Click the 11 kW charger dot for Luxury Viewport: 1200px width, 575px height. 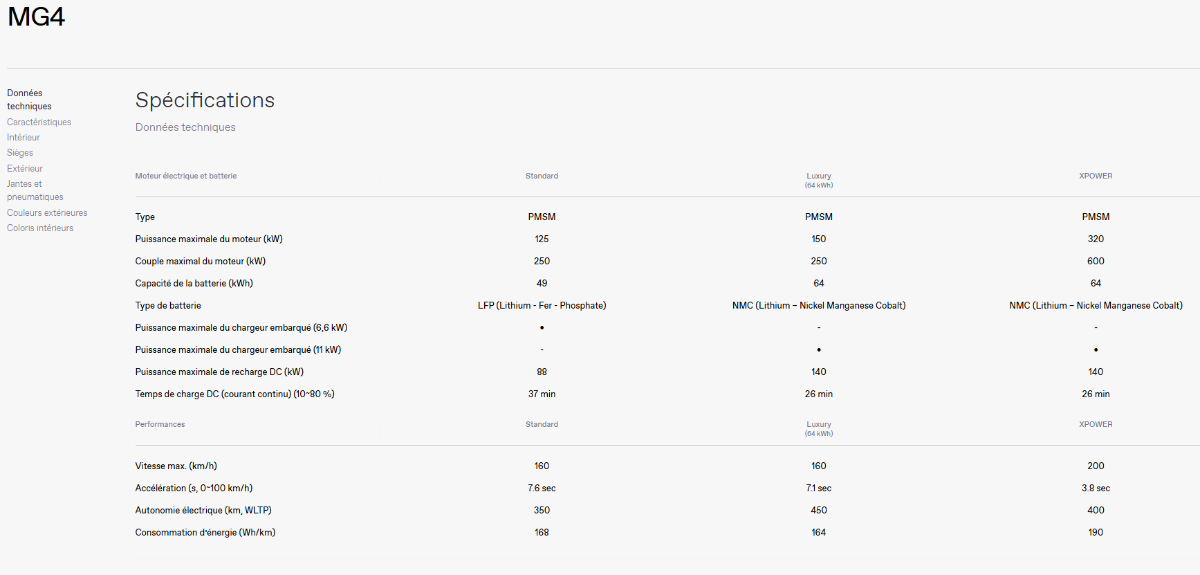[x=819, y=350]
